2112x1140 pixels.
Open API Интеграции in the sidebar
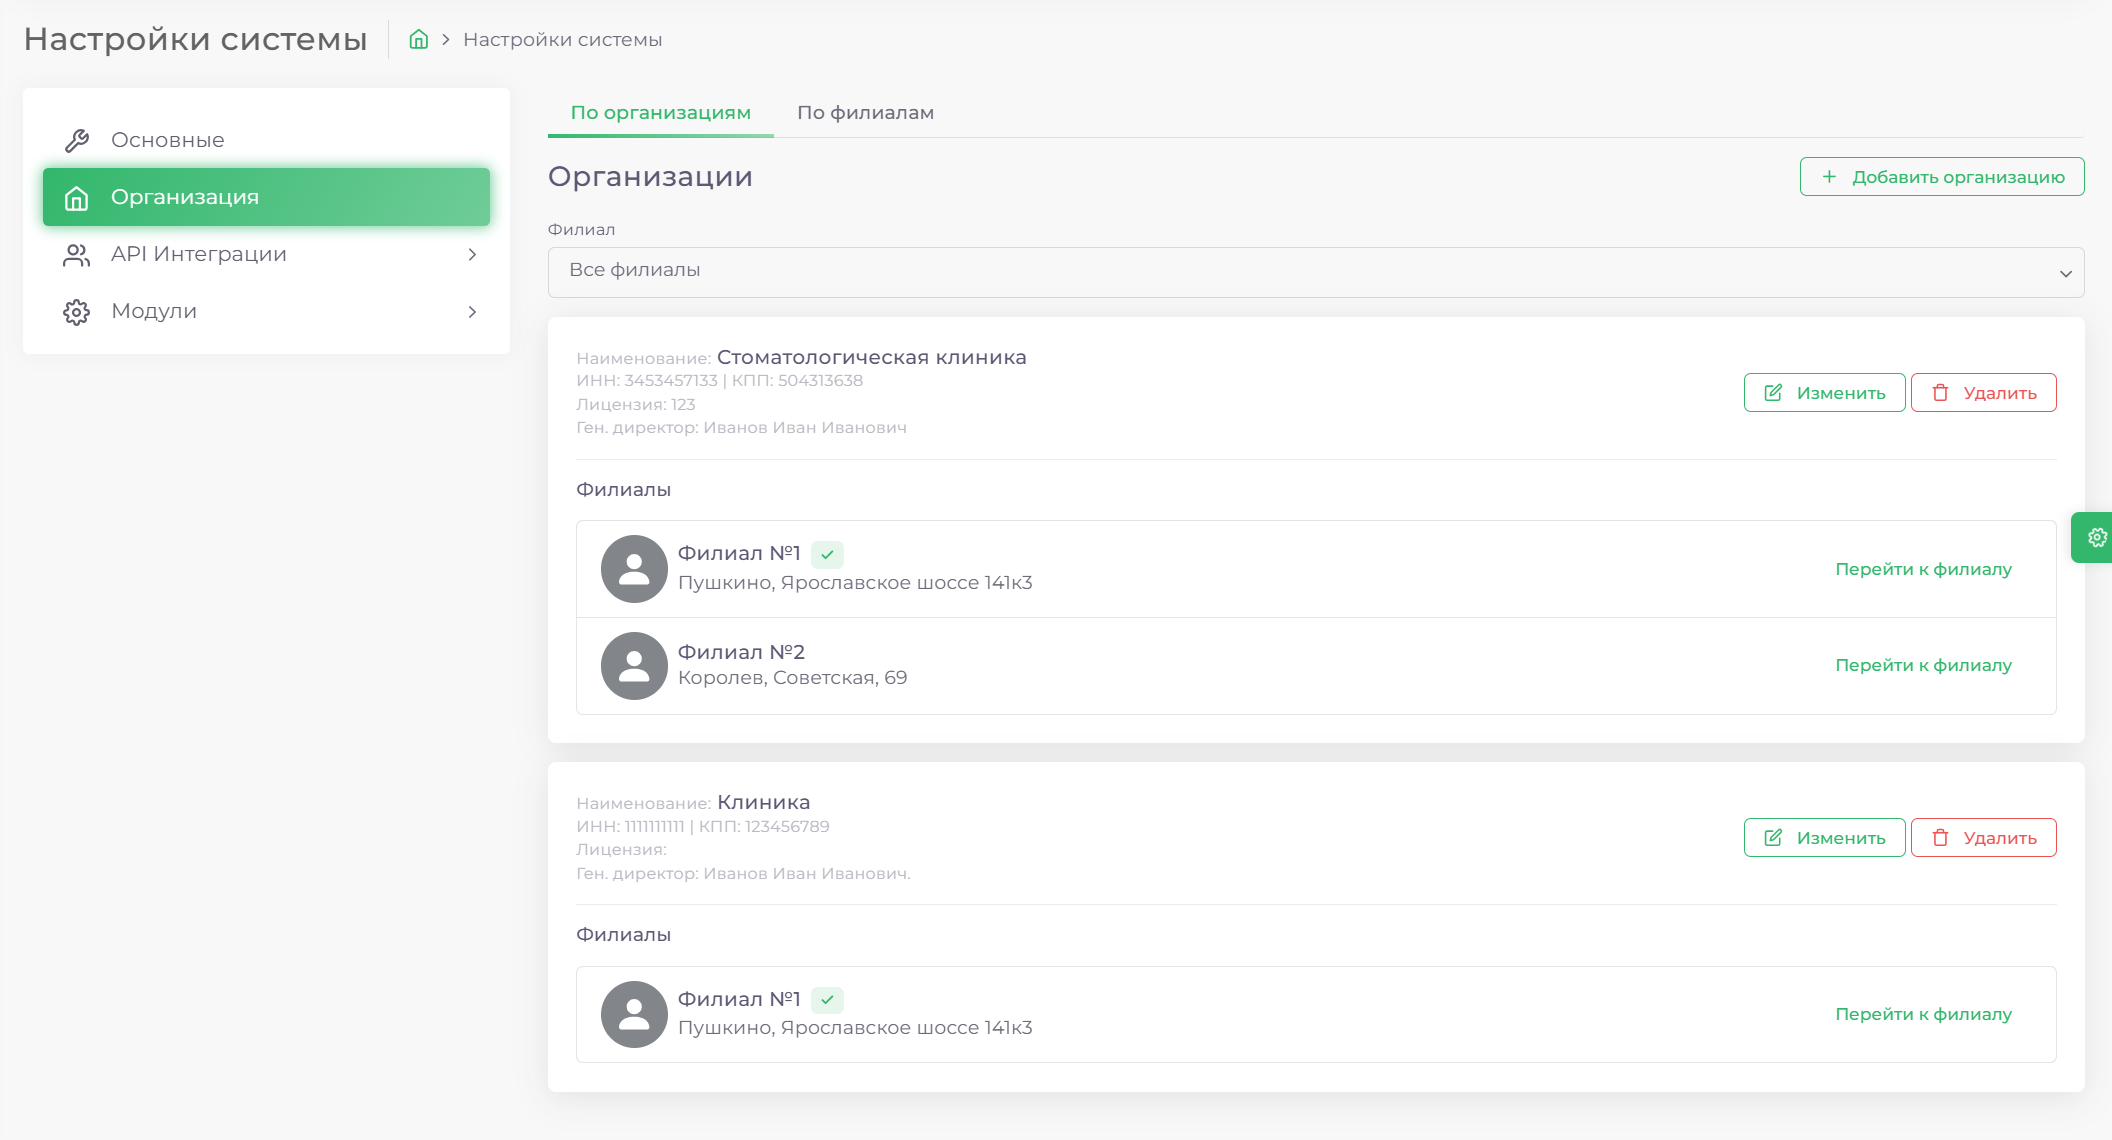pyautogui.click(x=266, y=255)
